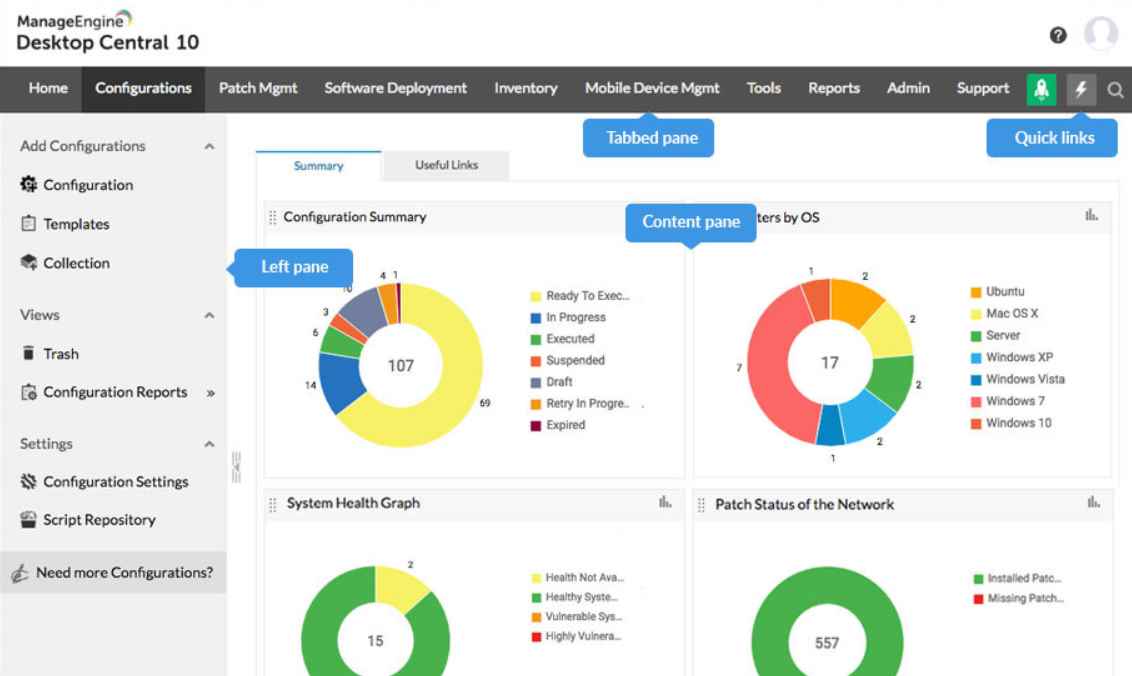Switch to the Useful Links tab
Viewport: 1132px width, 676px height.
pyautogui.click(x=446, y=165)
